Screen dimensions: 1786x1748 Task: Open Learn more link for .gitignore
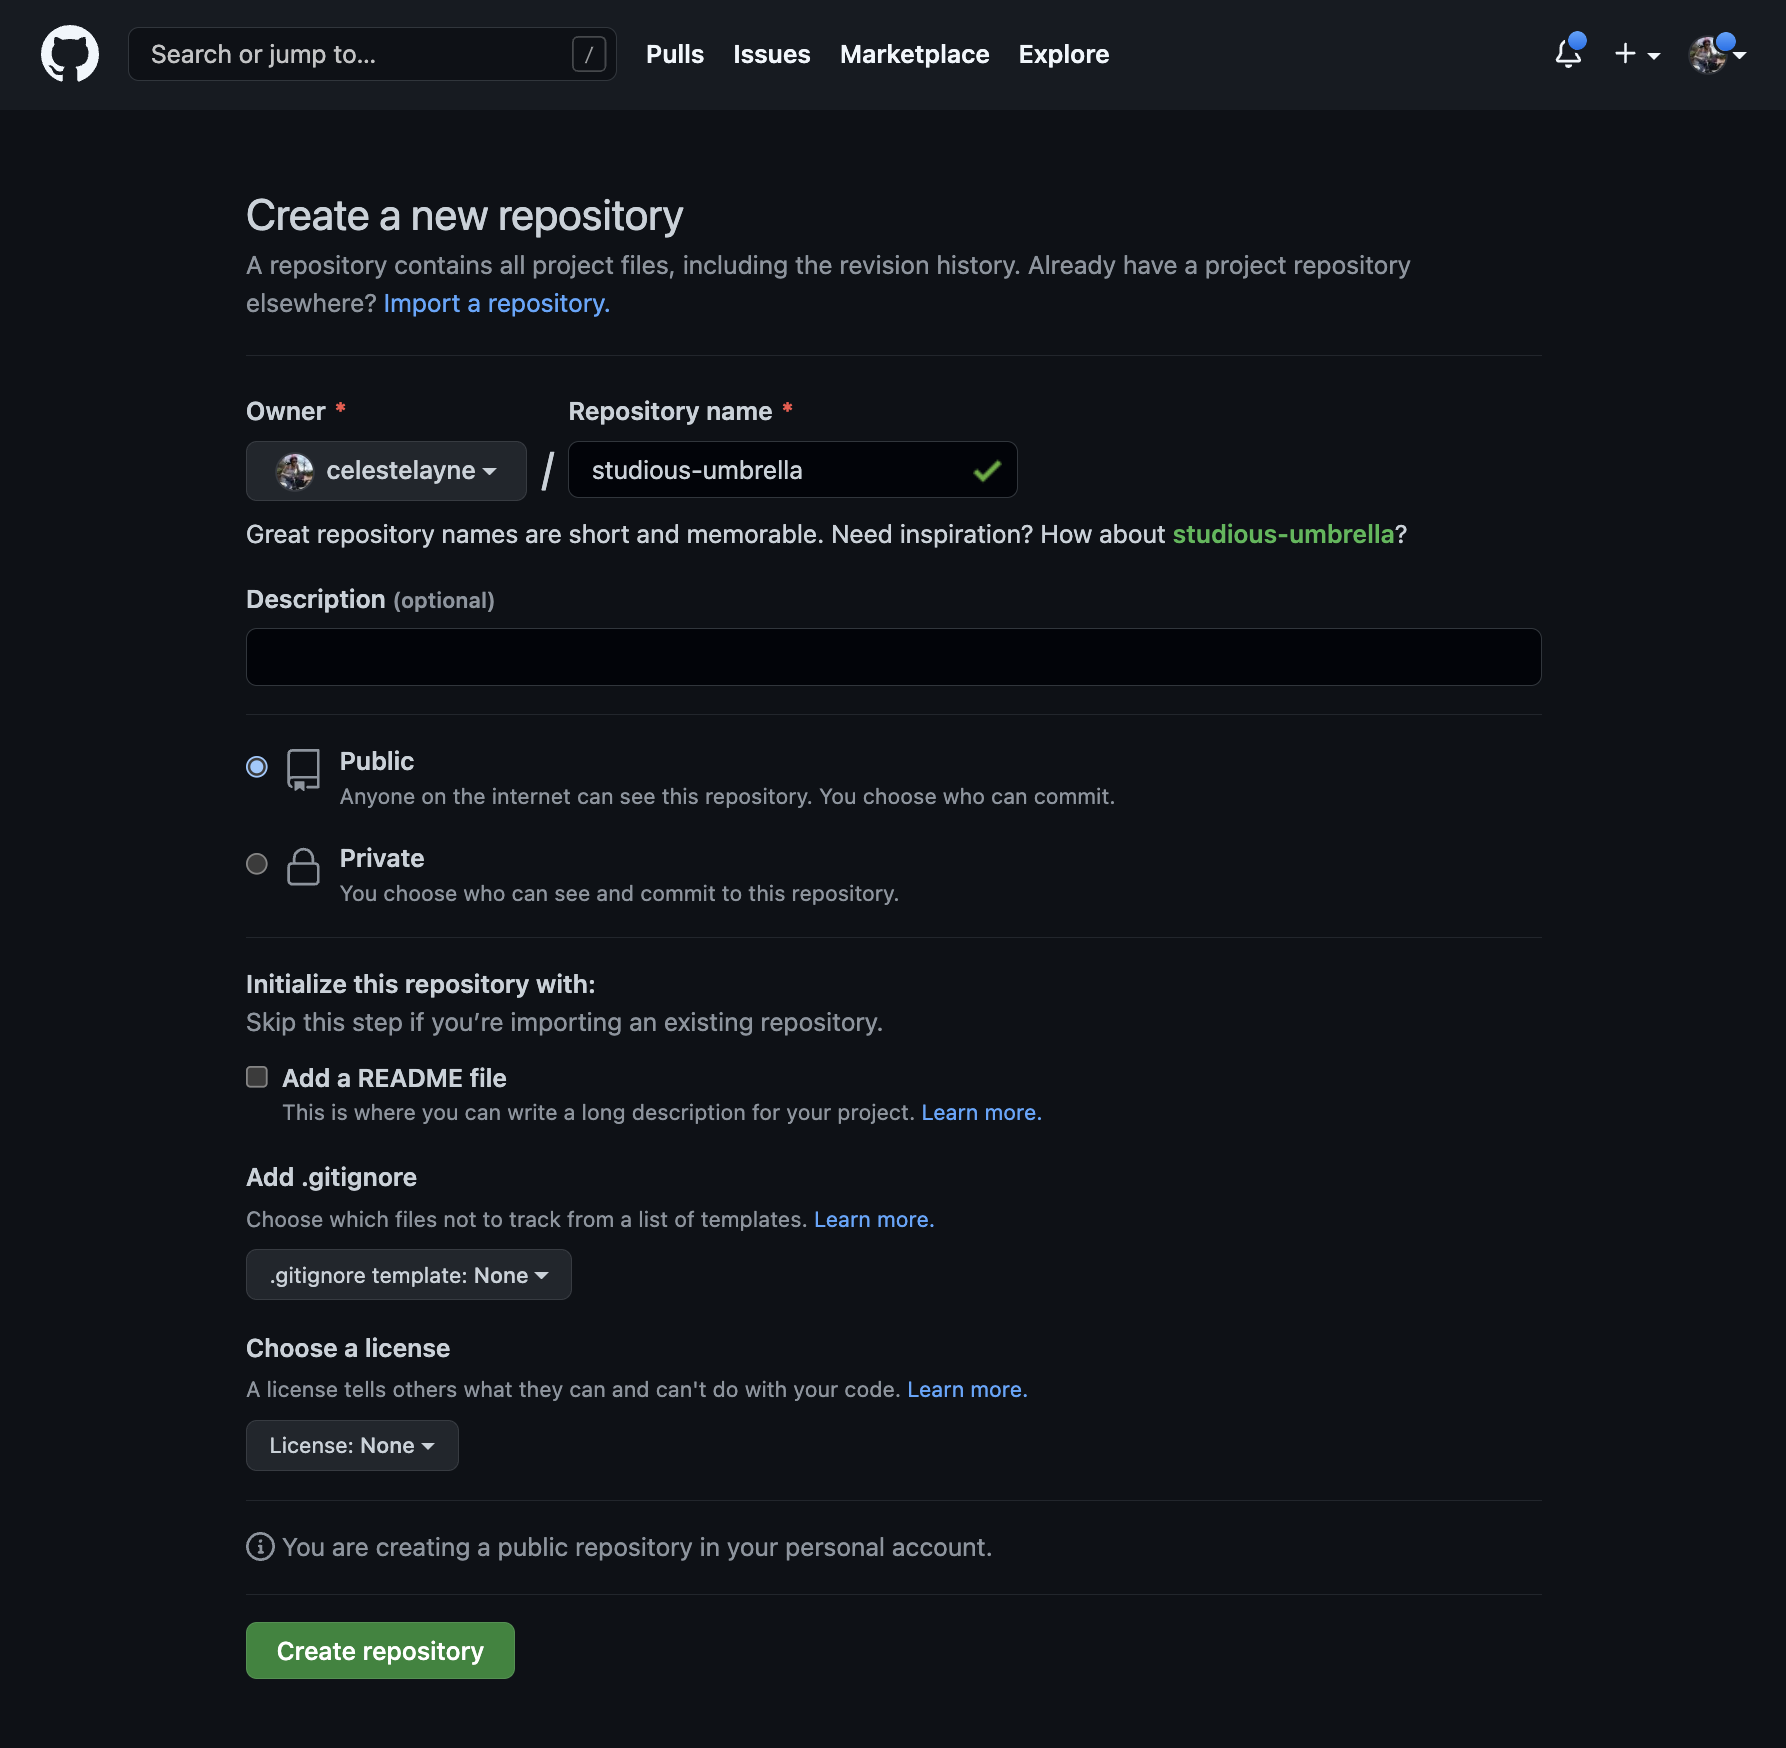point(874,1219)
